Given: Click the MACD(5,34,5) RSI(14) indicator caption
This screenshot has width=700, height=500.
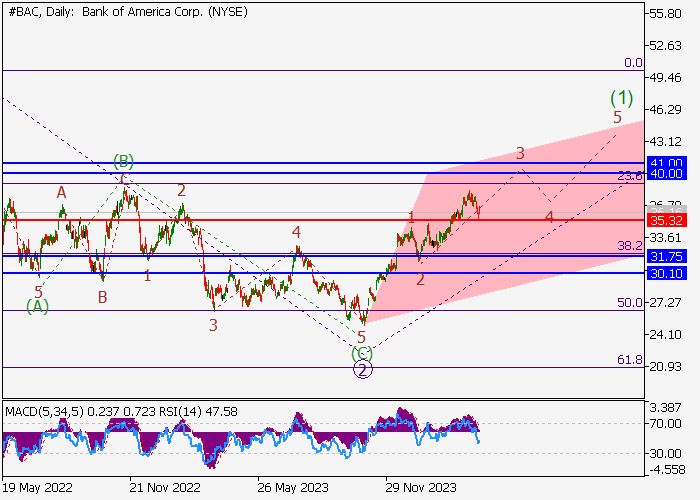Looking at the screenshot, I should click(x=121, y=411).
